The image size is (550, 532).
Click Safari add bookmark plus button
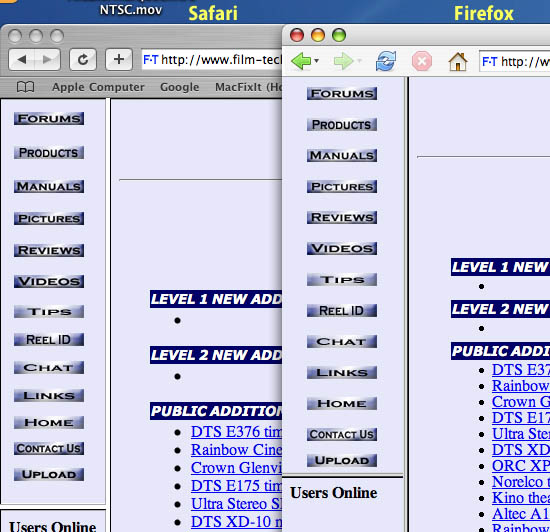(x=119, y=59)
